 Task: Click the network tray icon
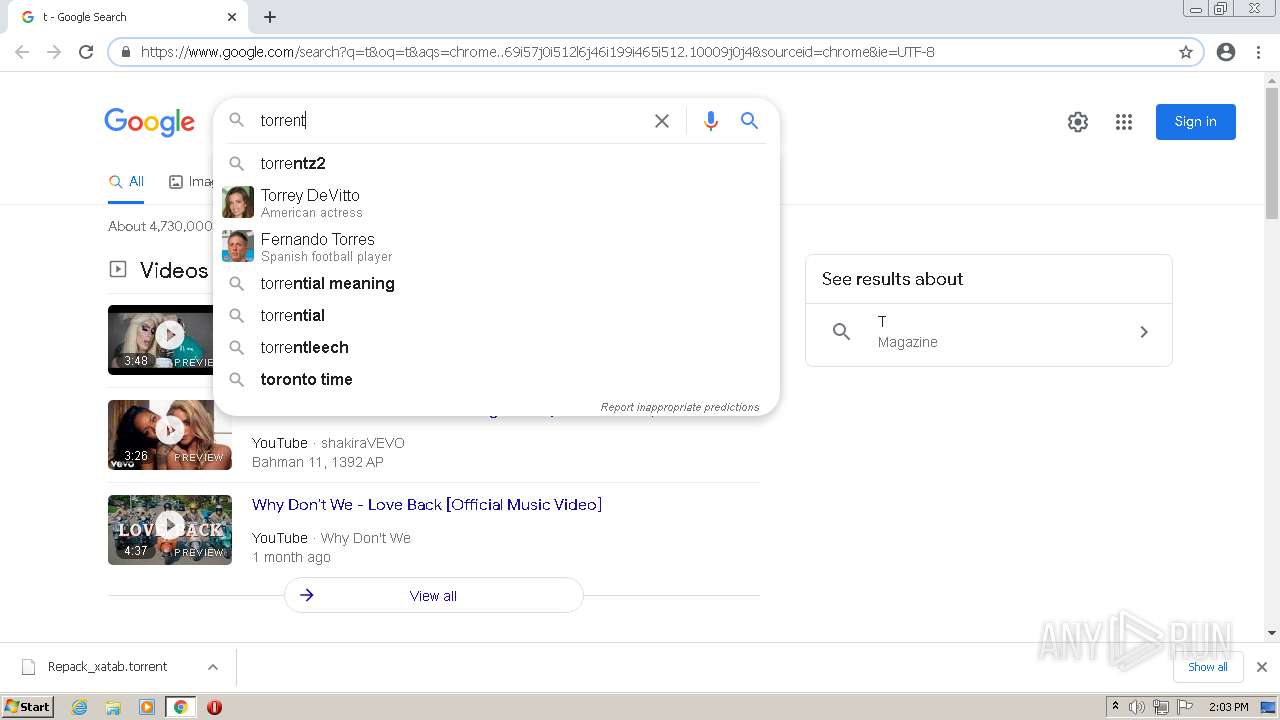[1161, 707]
